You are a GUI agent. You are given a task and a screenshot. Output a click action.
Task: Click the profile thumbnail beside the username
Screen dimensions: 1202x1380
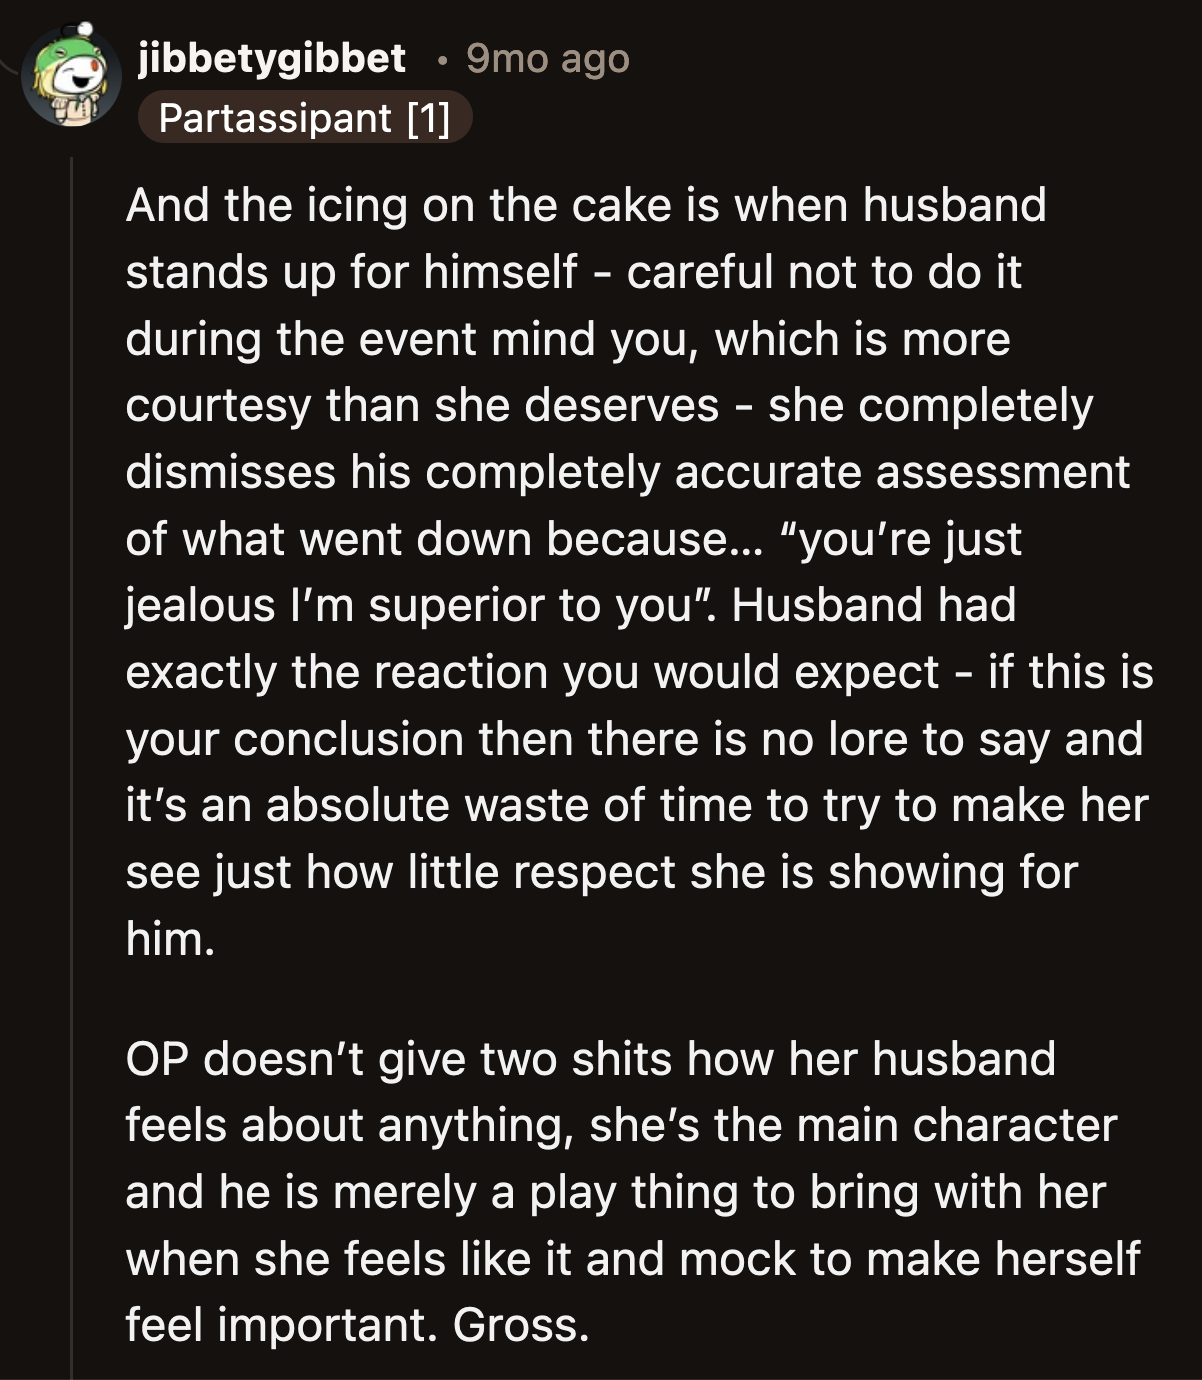coord(68,78)
